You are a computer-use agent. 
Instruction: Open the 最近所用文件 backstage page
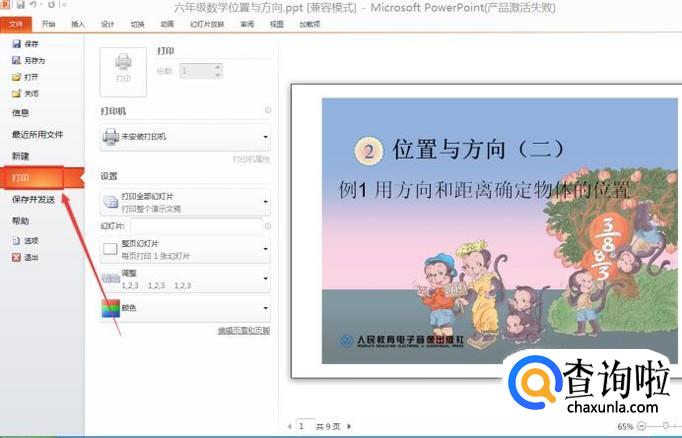tap(37, 134)
